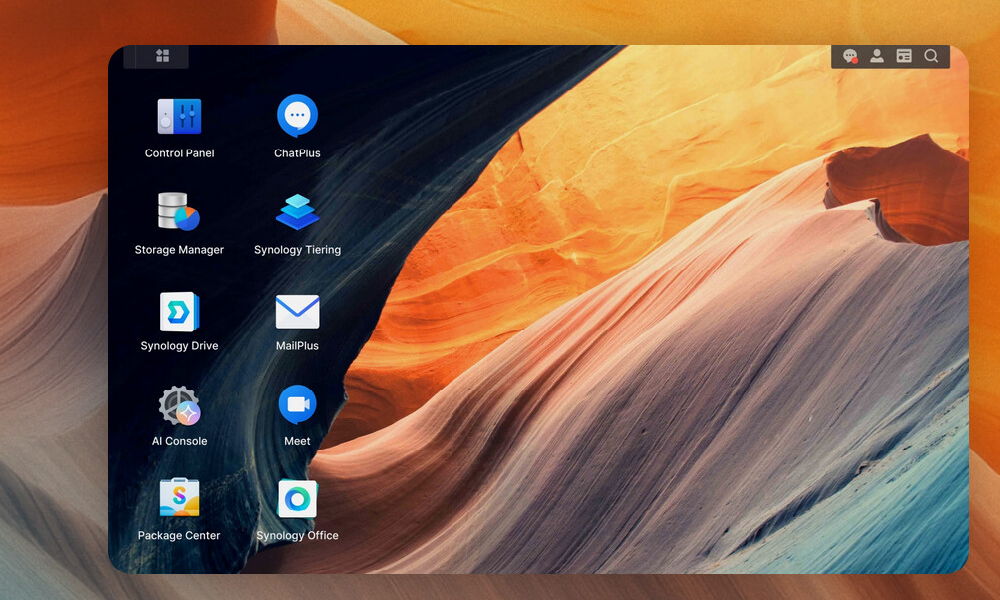The image size is (1000, 600).
Task: Click the 'ChatPlus' label text
Action: point(297,153)
